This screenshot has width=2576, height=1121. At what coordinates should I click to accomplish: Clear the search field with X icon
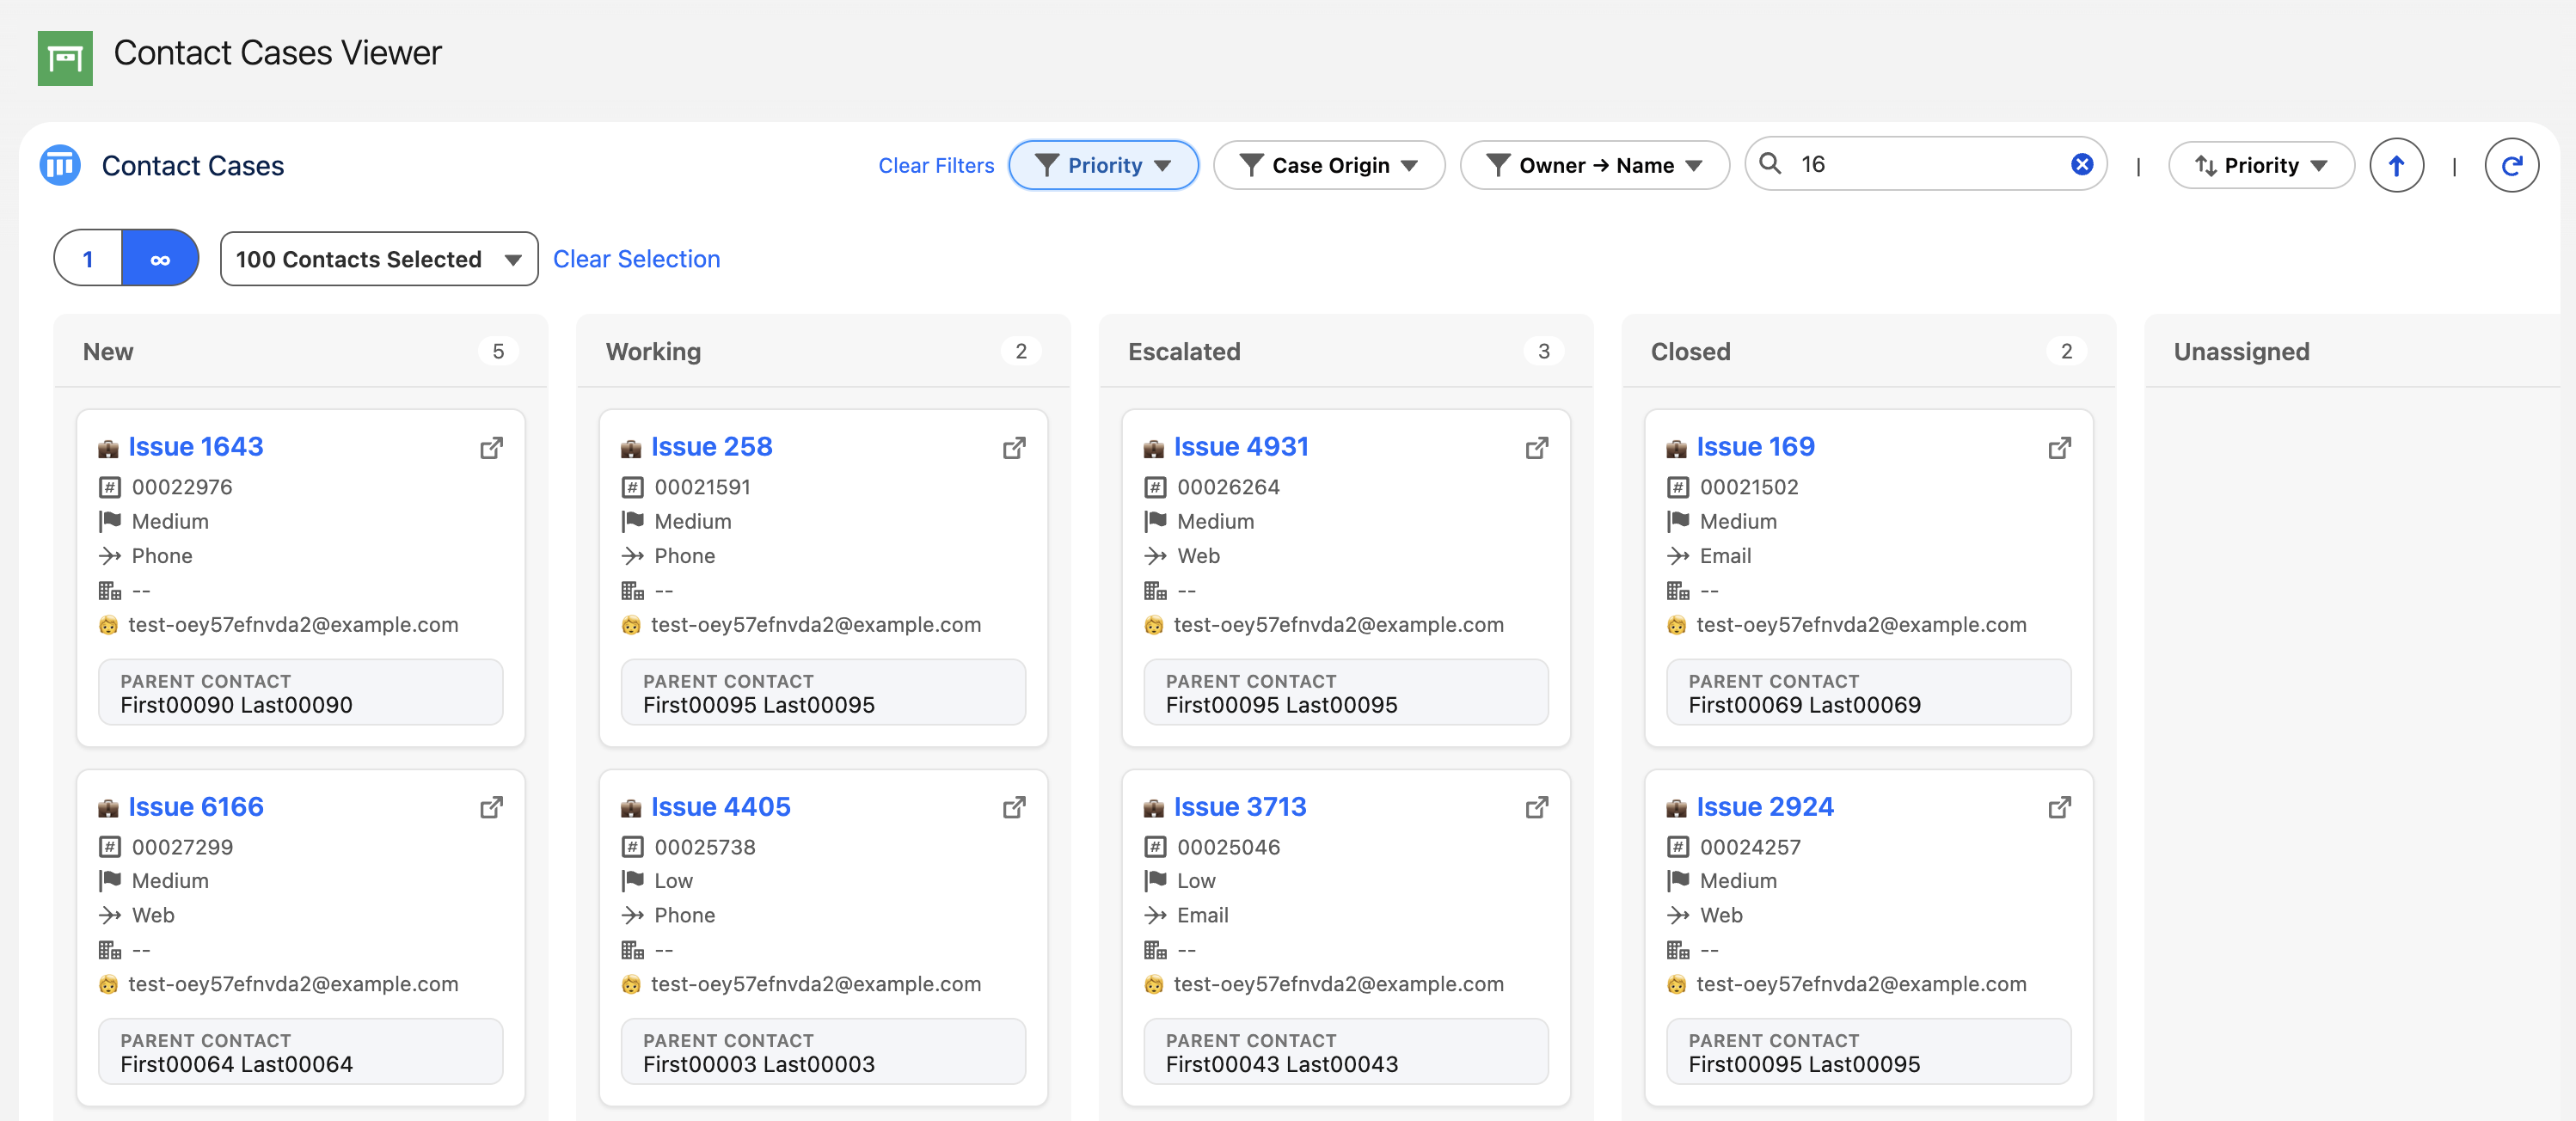[2082, 164]
